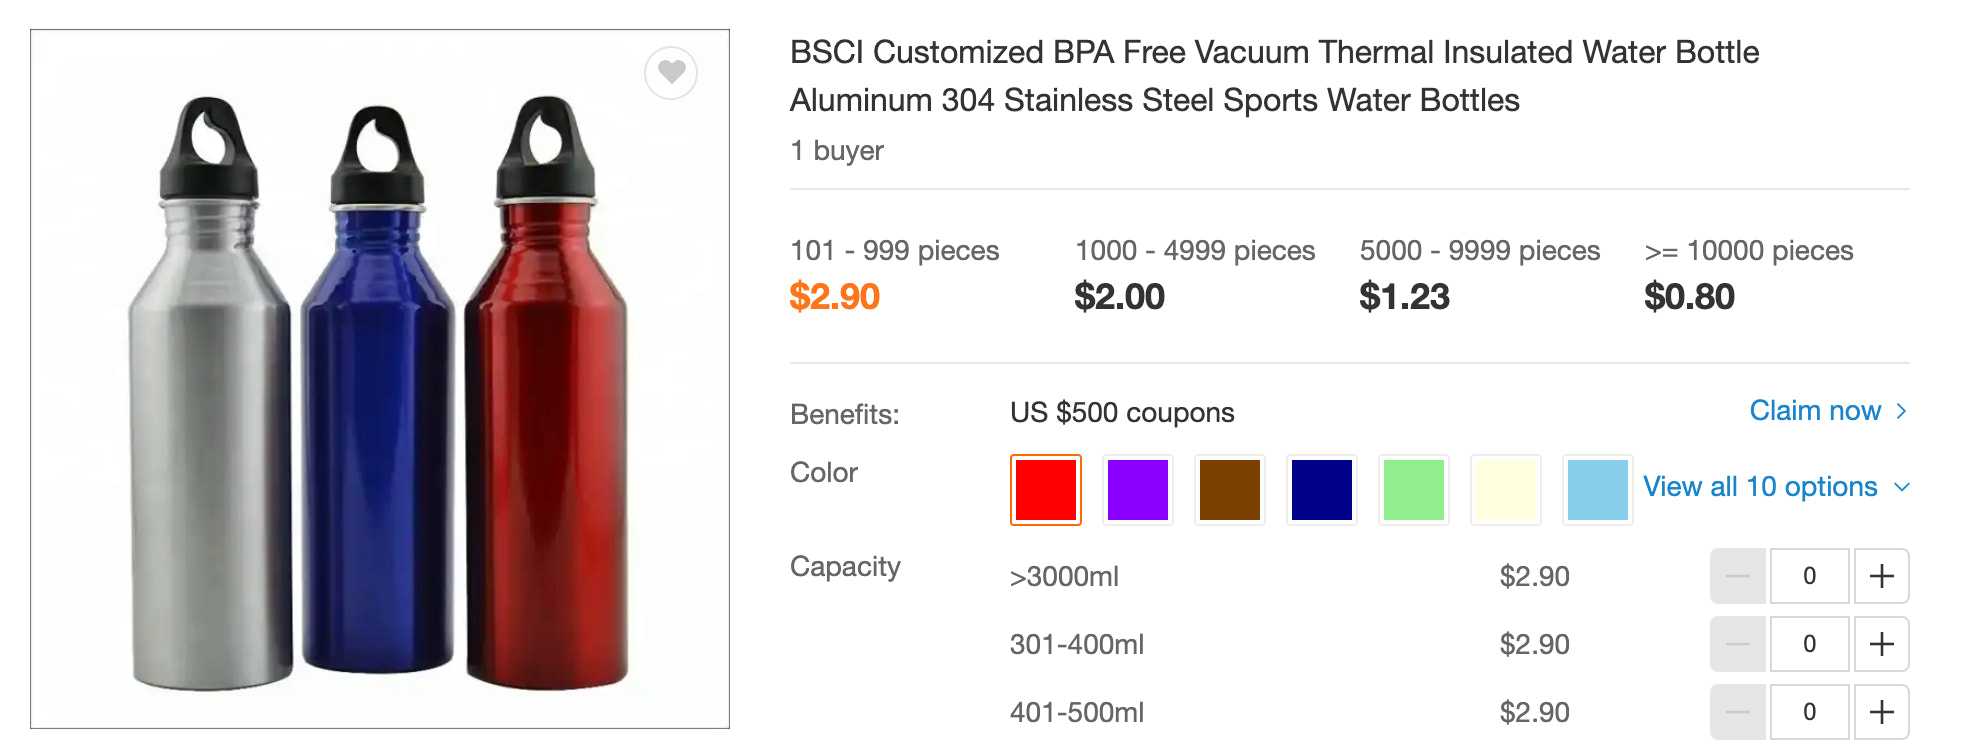Collapse the color options list
Image resolution: width=1972 pixels, height=744 pixels.
pyautogui.click(x=1901, y=488)
